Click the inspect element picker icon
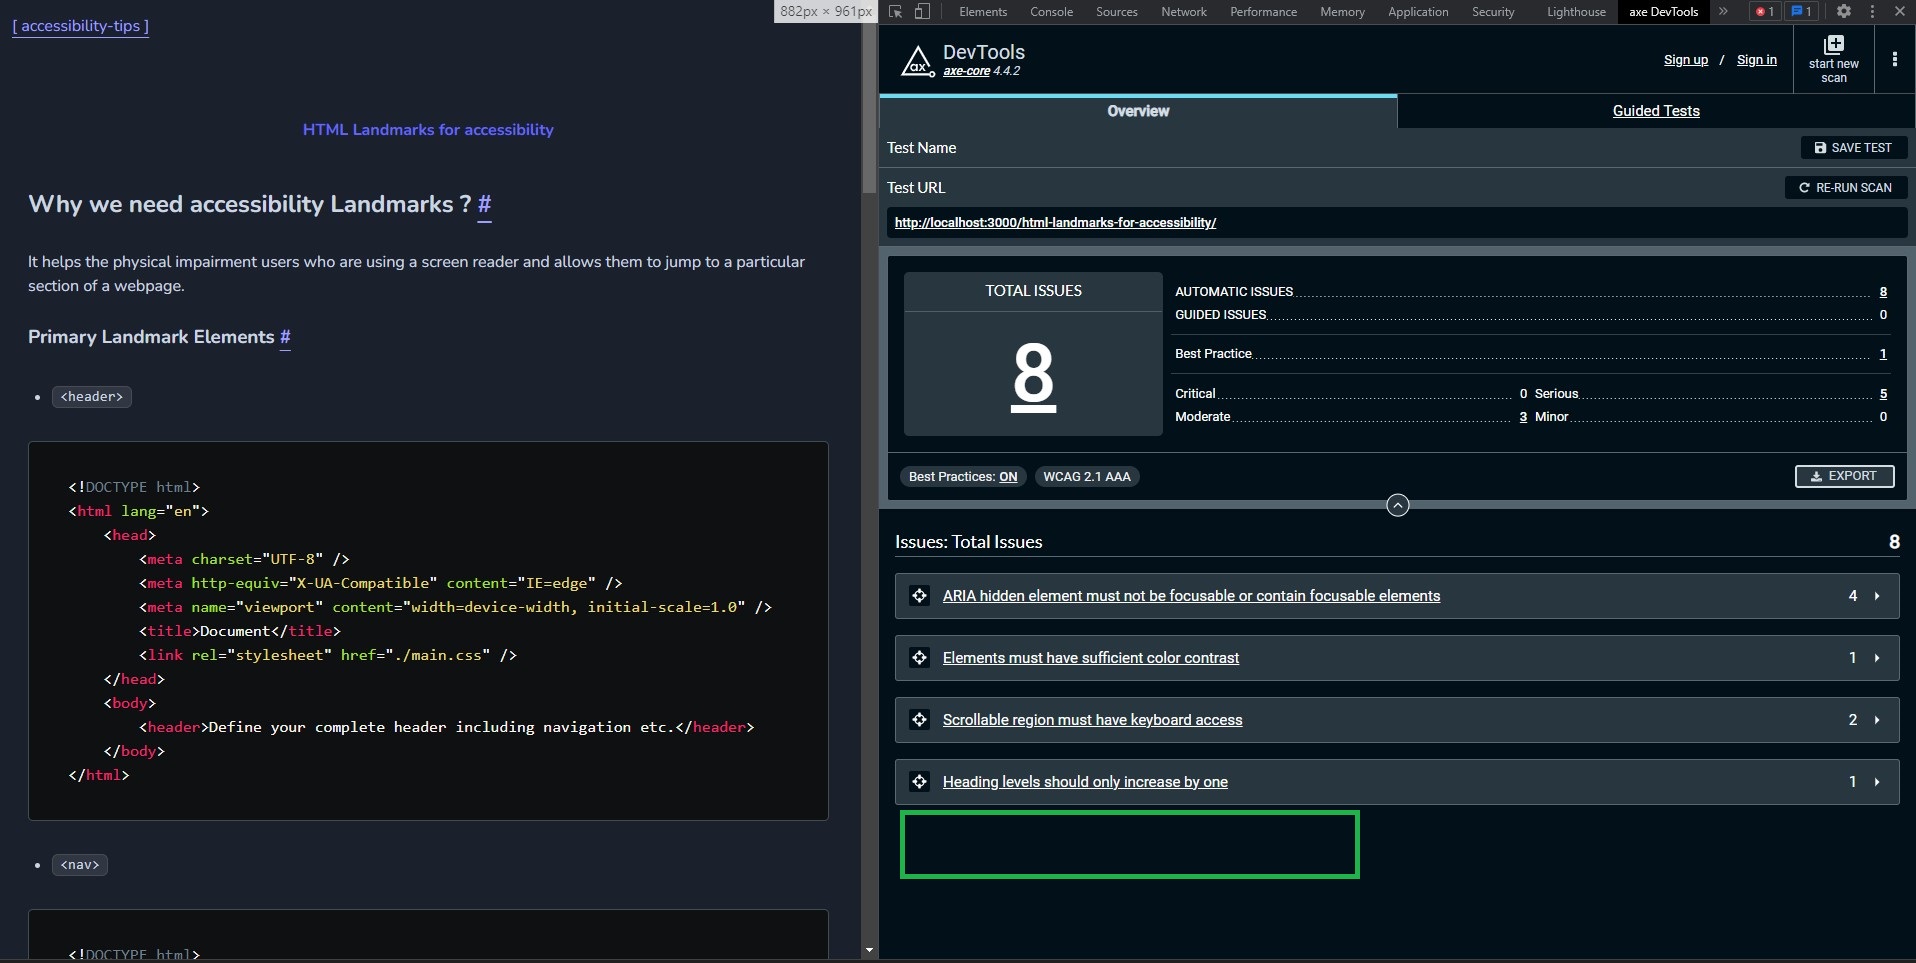The height and width of the screenshot is (963, 1916). tap(896, 12)
